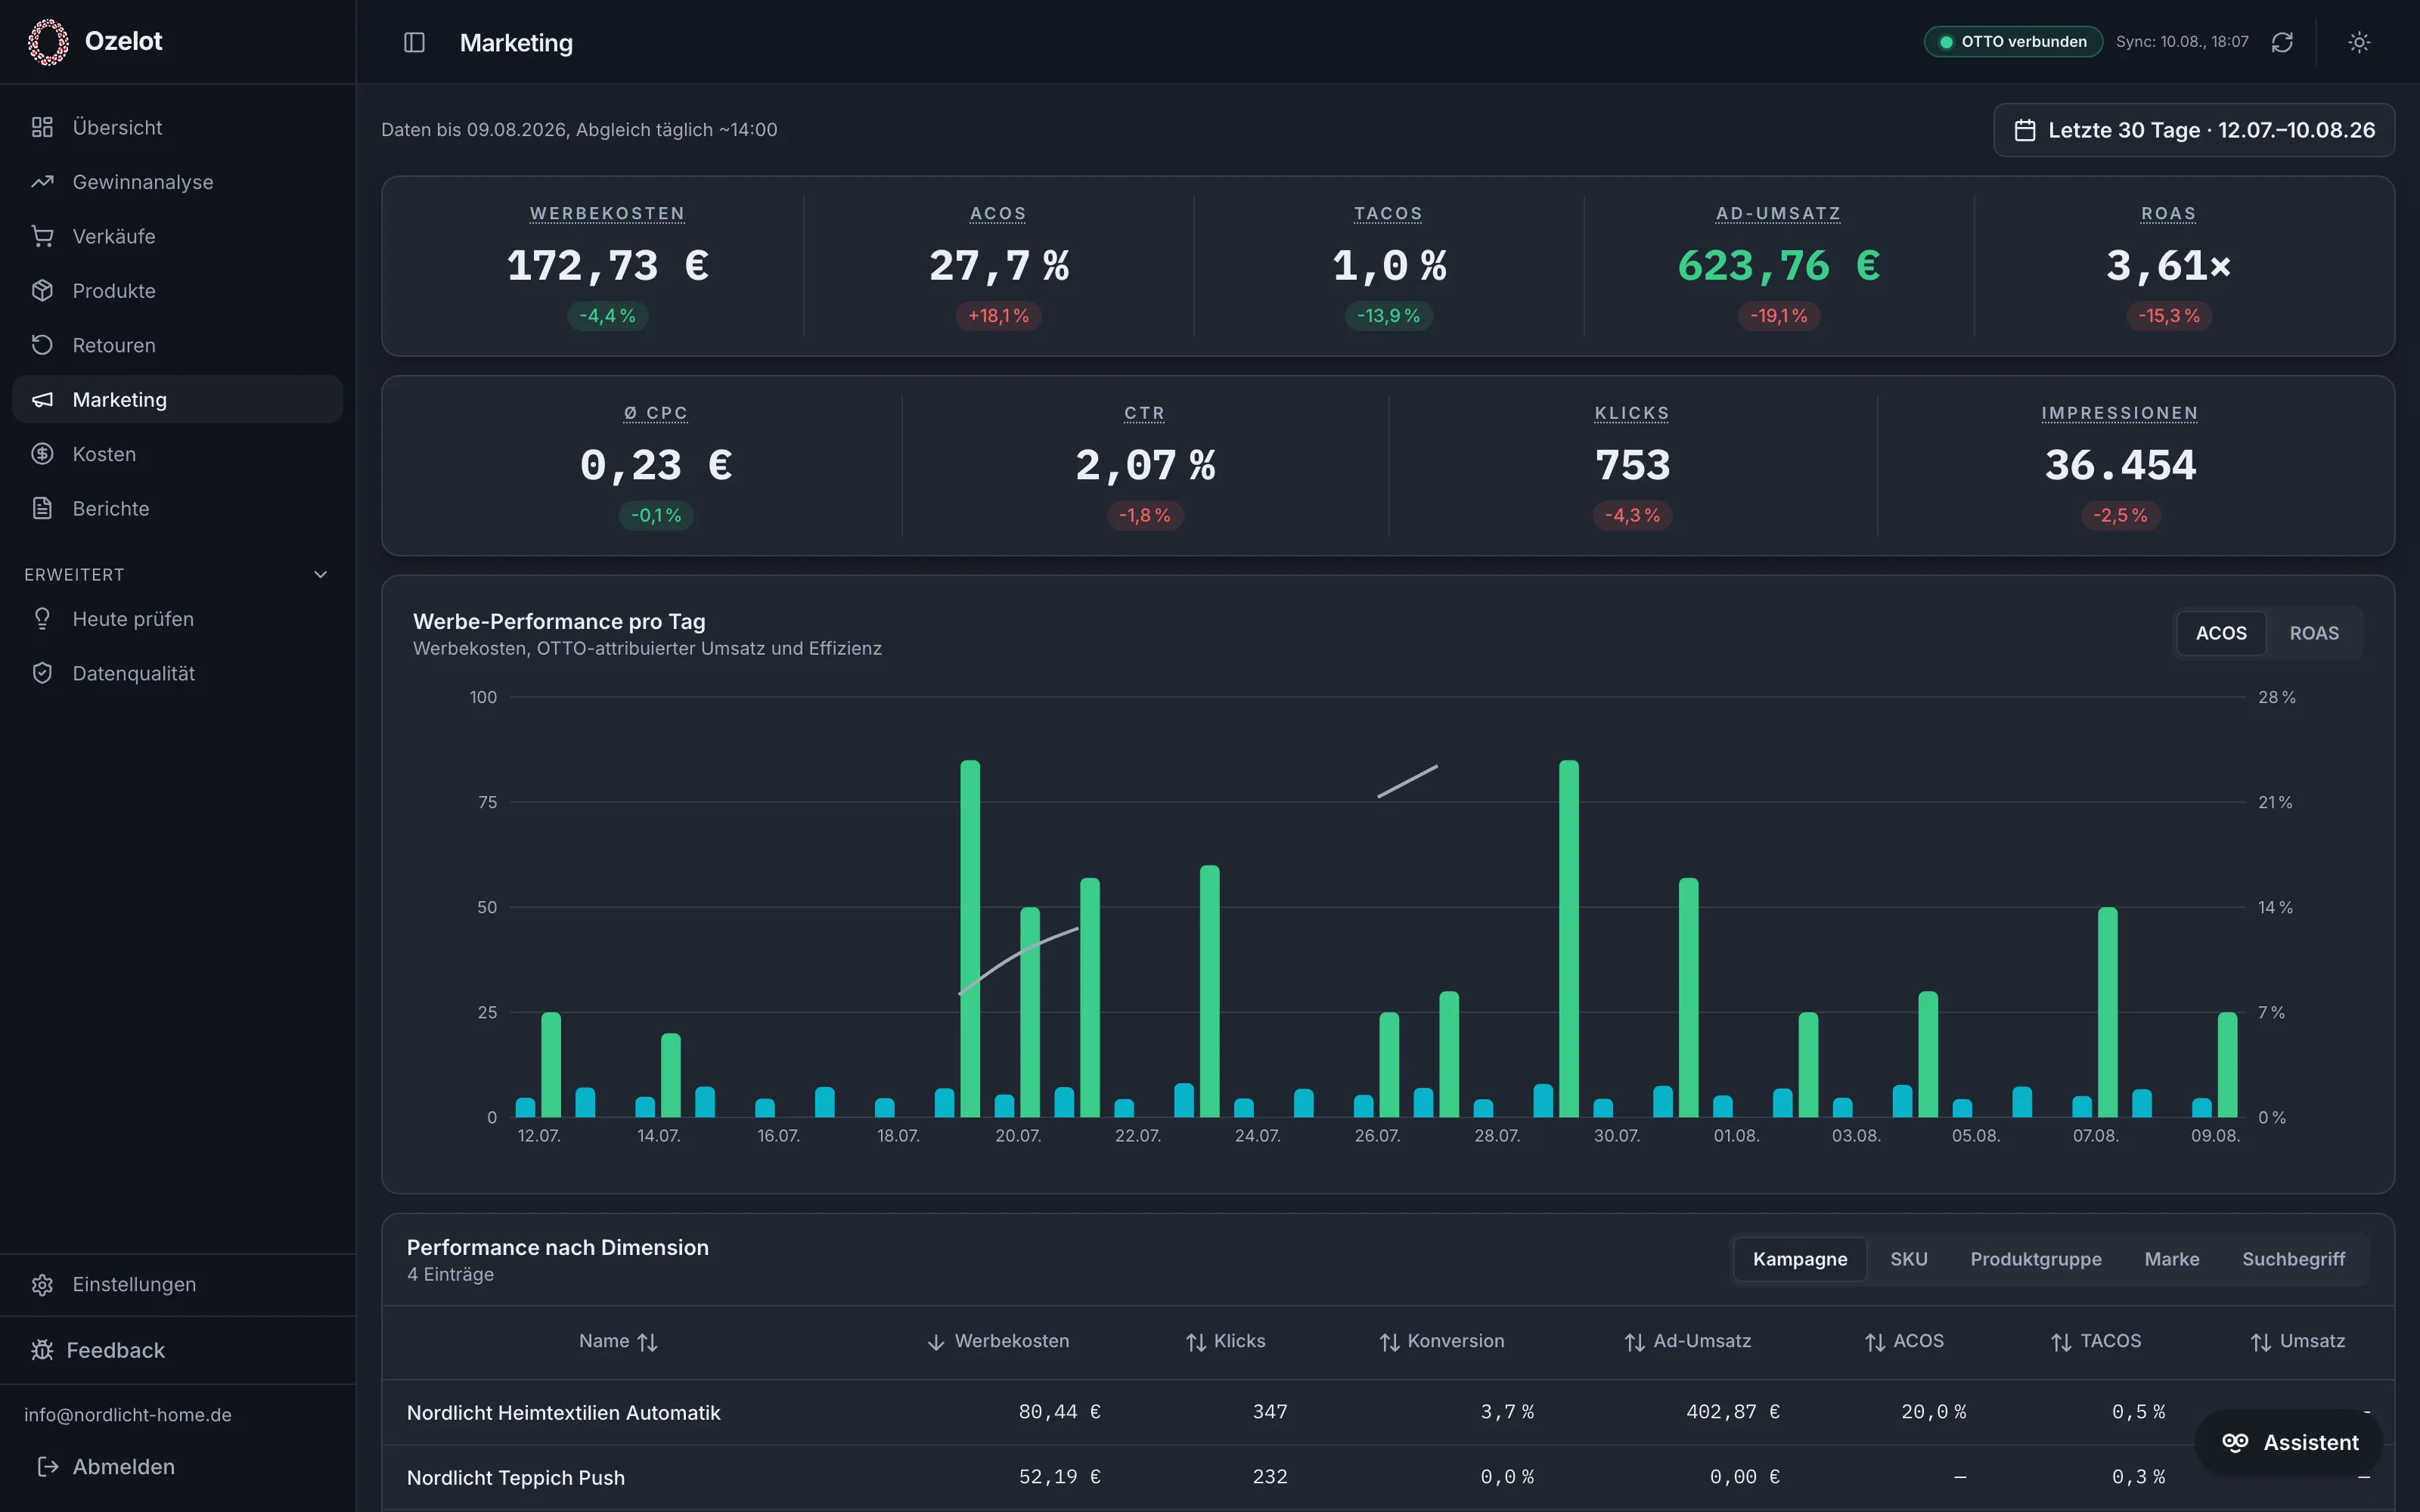
Task: Sort by Klicks column arrows
Action: click(x=1196, y=1342)
